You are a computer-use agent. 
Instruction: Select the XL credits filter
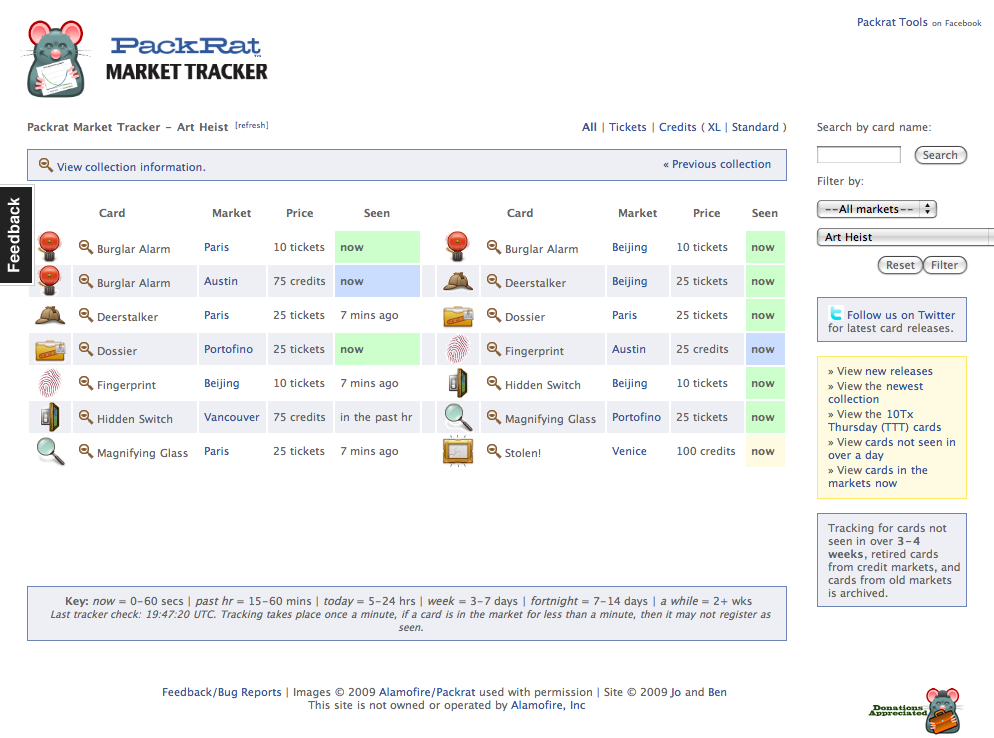pyautogui.click(x=714, y=127)
